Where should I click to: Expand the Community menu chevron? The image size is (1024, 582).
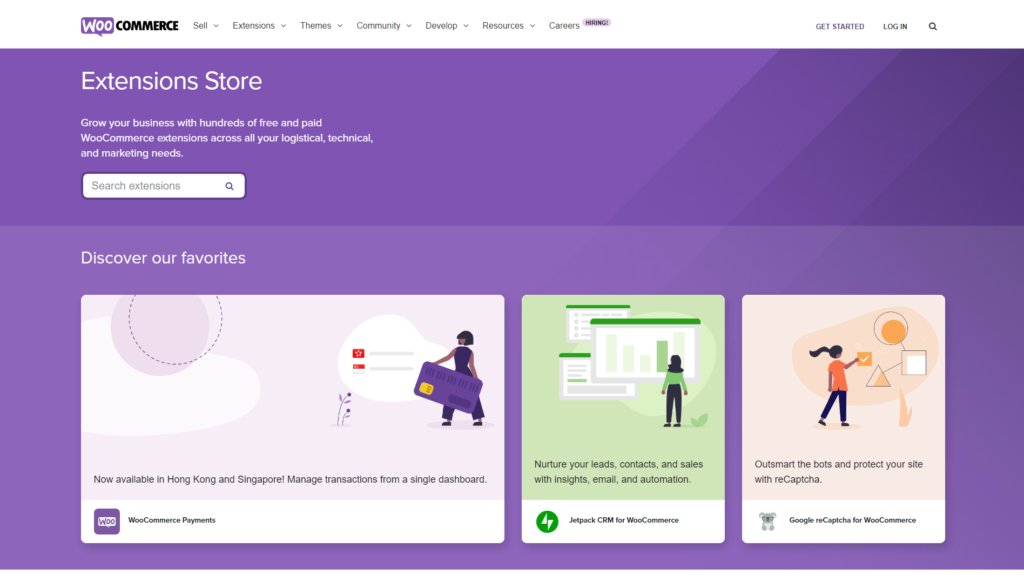pos(409,26)
